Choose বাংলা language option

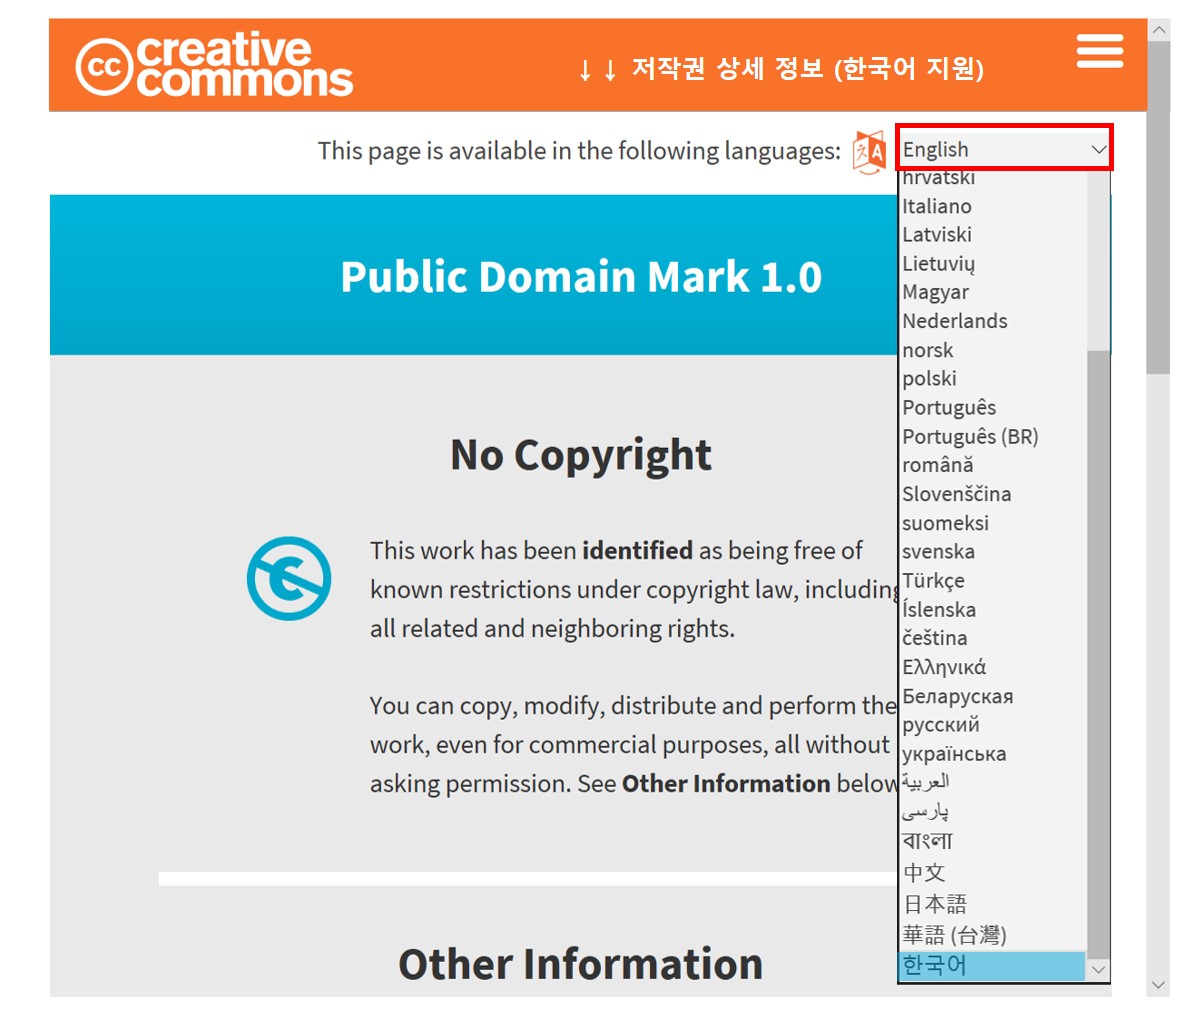click(992, 842)
